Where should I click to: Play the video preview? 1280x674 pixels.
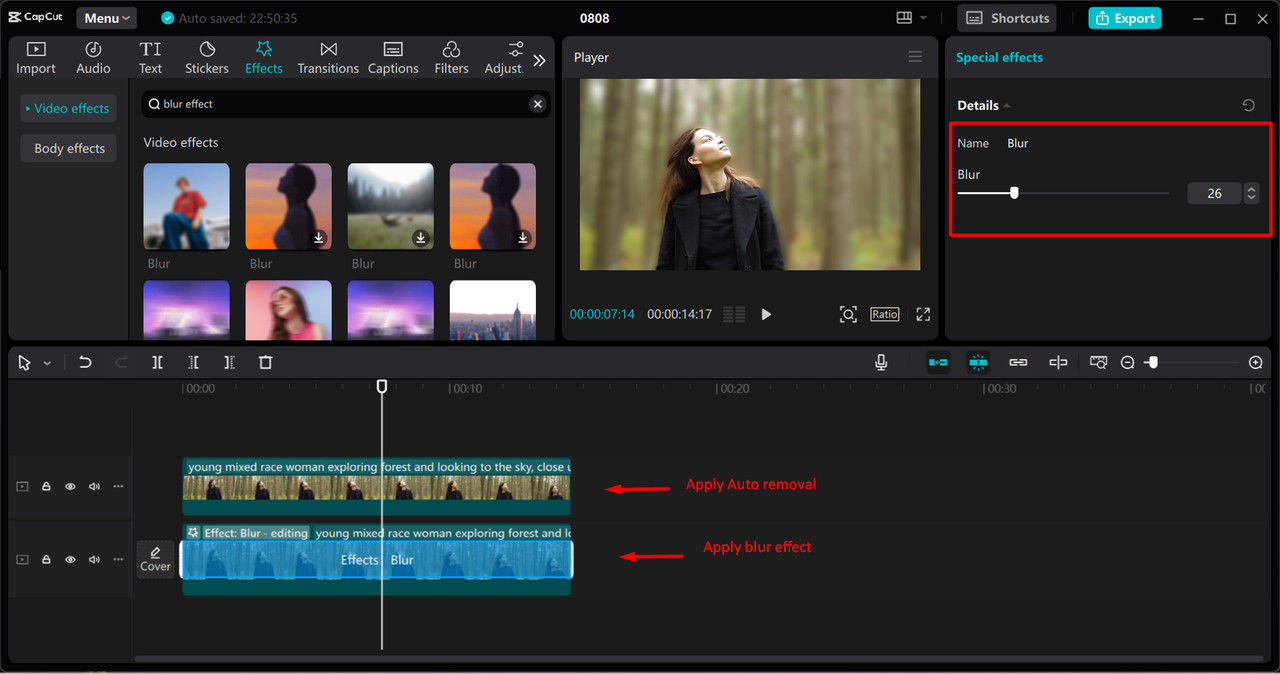[766, 314]
